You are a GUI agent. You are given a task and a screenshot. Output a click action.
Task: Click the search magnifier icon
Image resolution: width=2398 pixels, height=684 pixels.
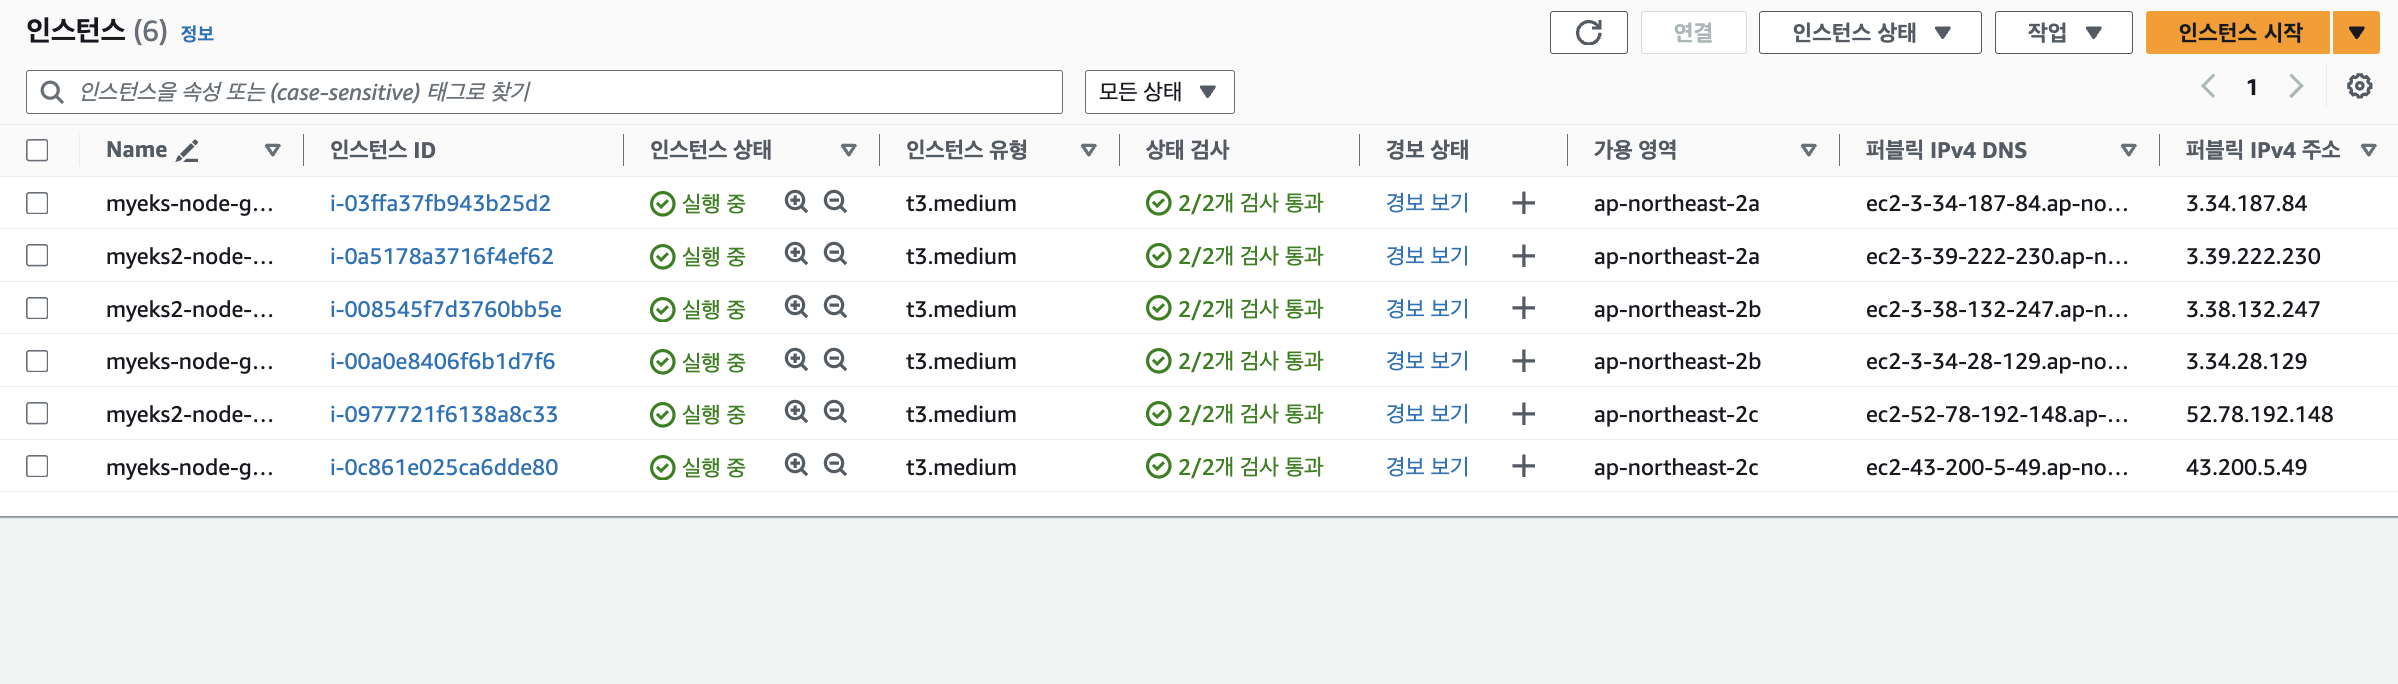(51, 92)
